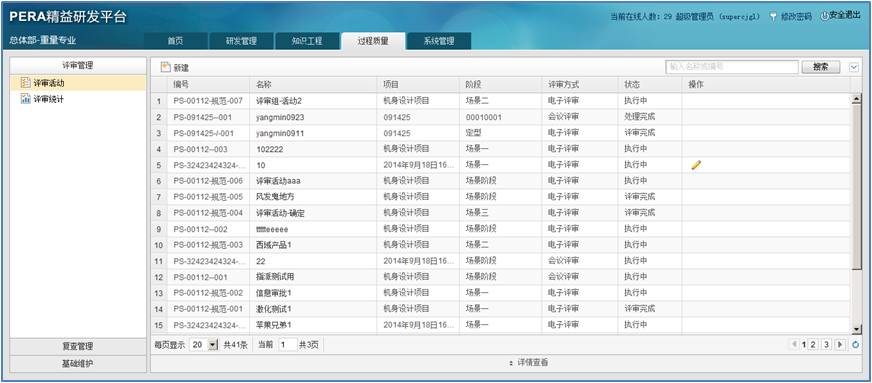Click the 修改密码 change-password link

click(791, 16)
